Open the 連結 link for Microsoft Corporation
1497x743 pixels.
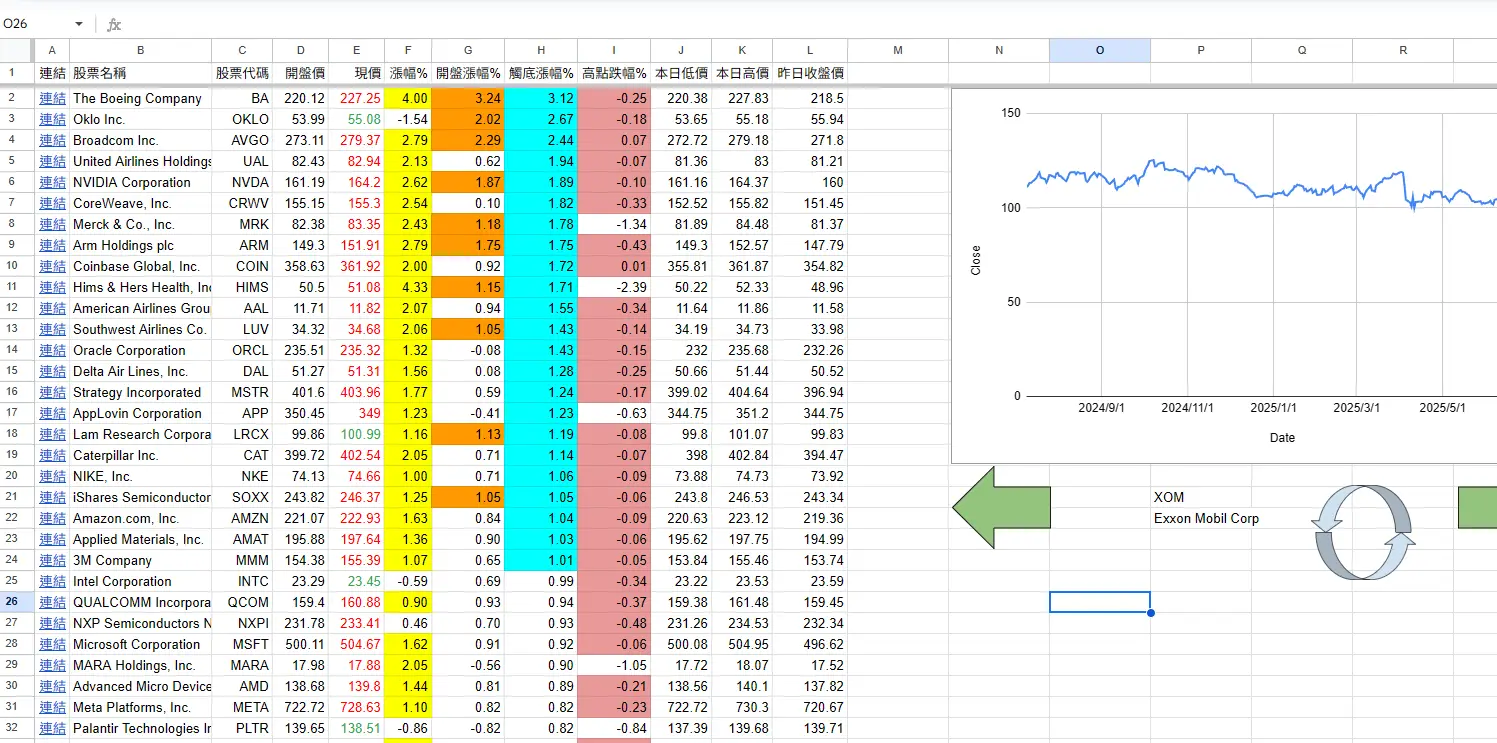click(x=51, y=644)
